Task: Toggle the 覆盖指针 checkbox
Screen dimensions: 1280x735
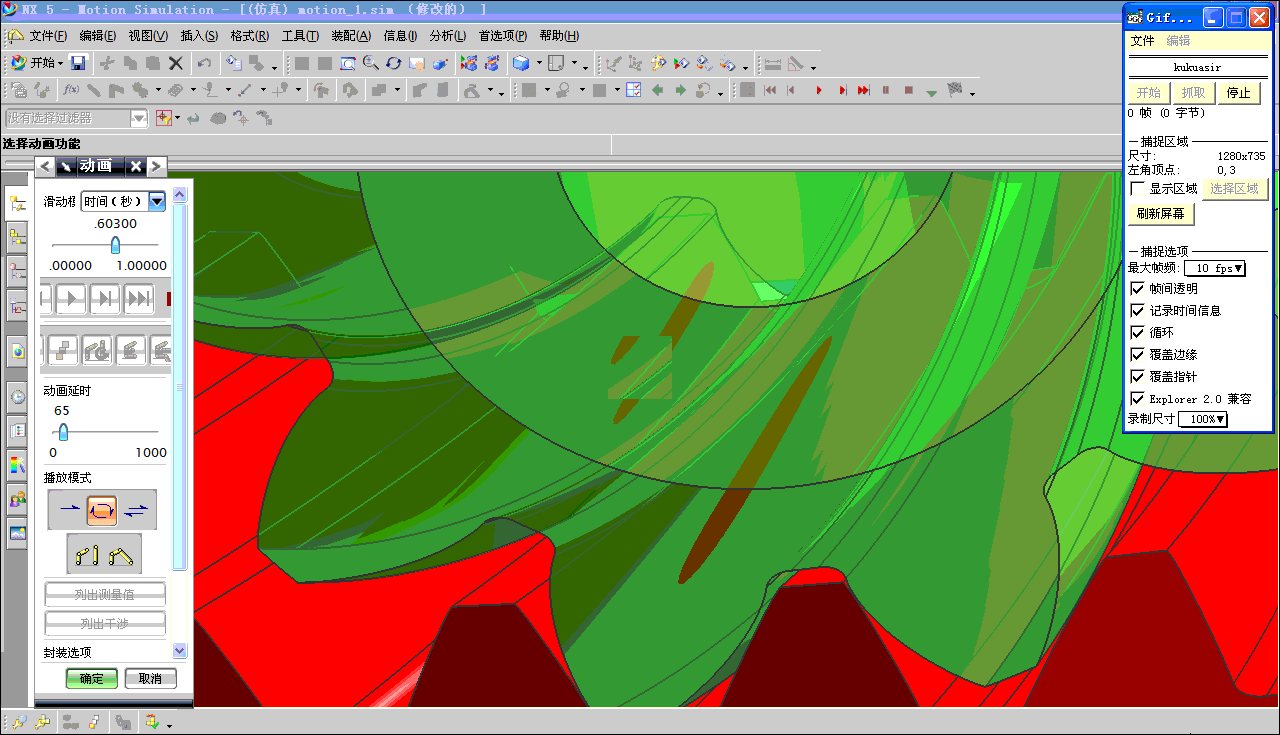Action: click(1137, 376)
